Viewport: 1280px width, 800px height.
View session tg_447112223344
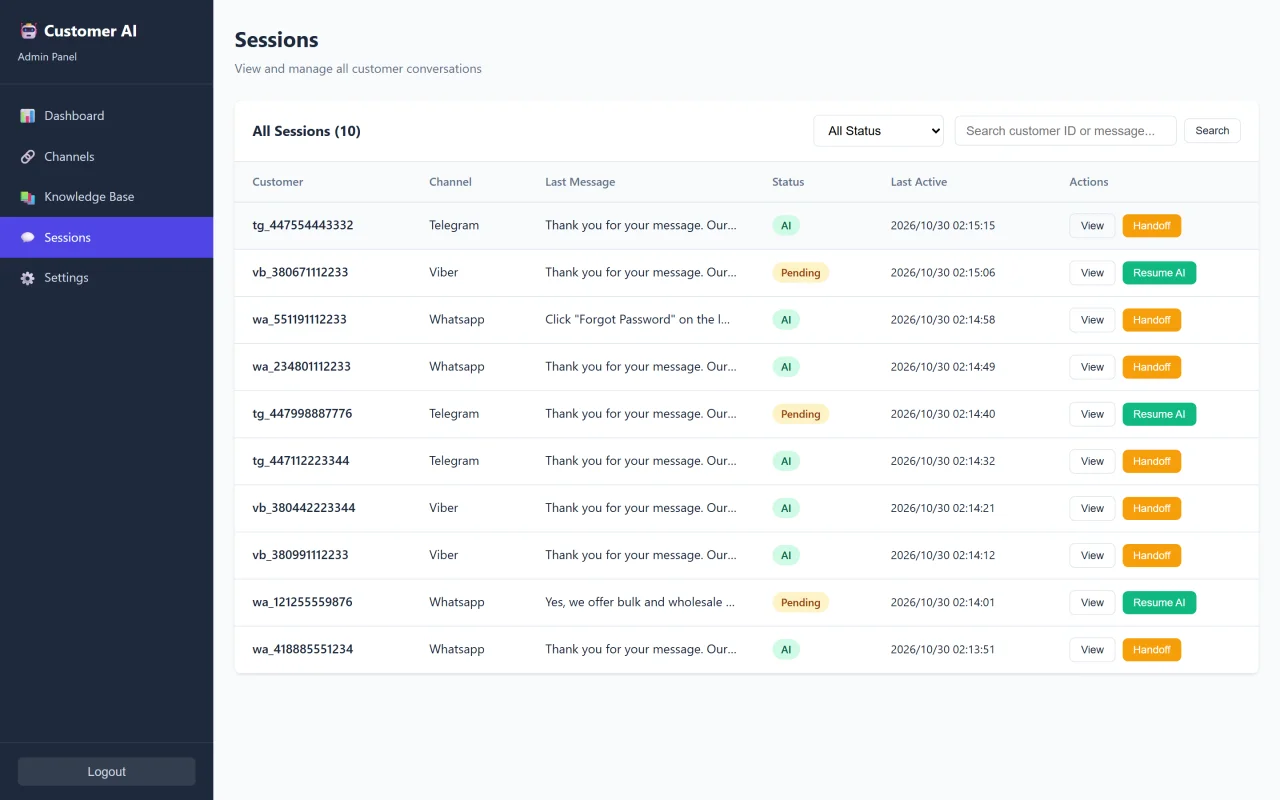coord(1092,461)
